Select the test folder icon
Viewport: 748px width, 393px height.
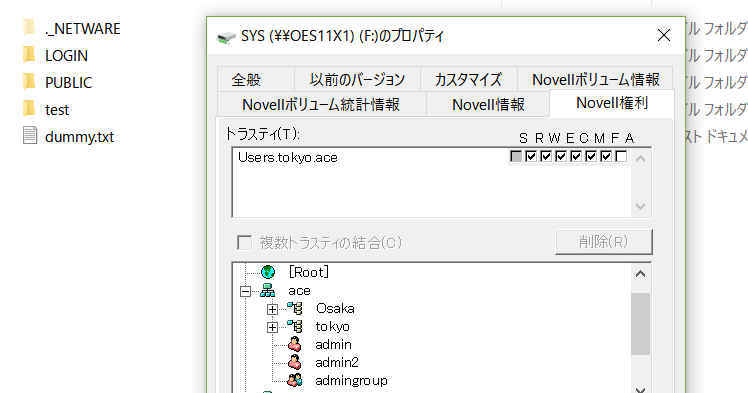(29, 109)
